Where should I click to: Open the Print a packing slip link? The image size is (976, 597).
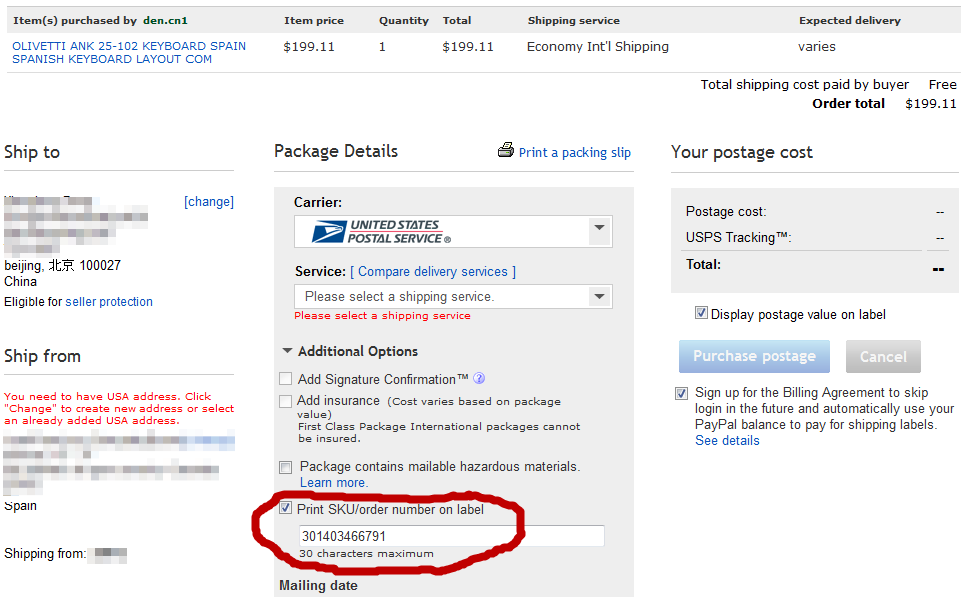click(574, 152)
